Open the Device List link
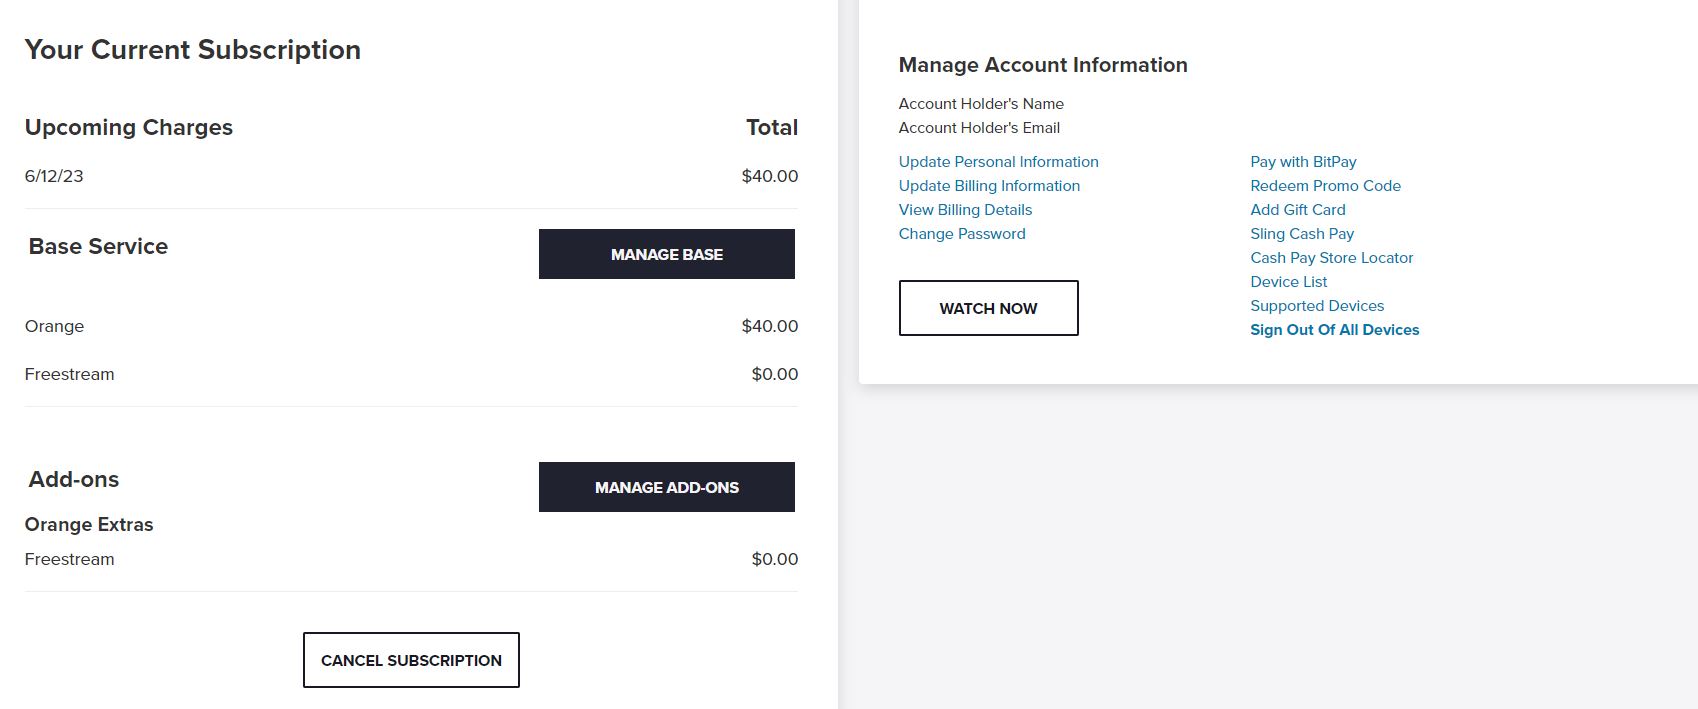 (1288, 282)
